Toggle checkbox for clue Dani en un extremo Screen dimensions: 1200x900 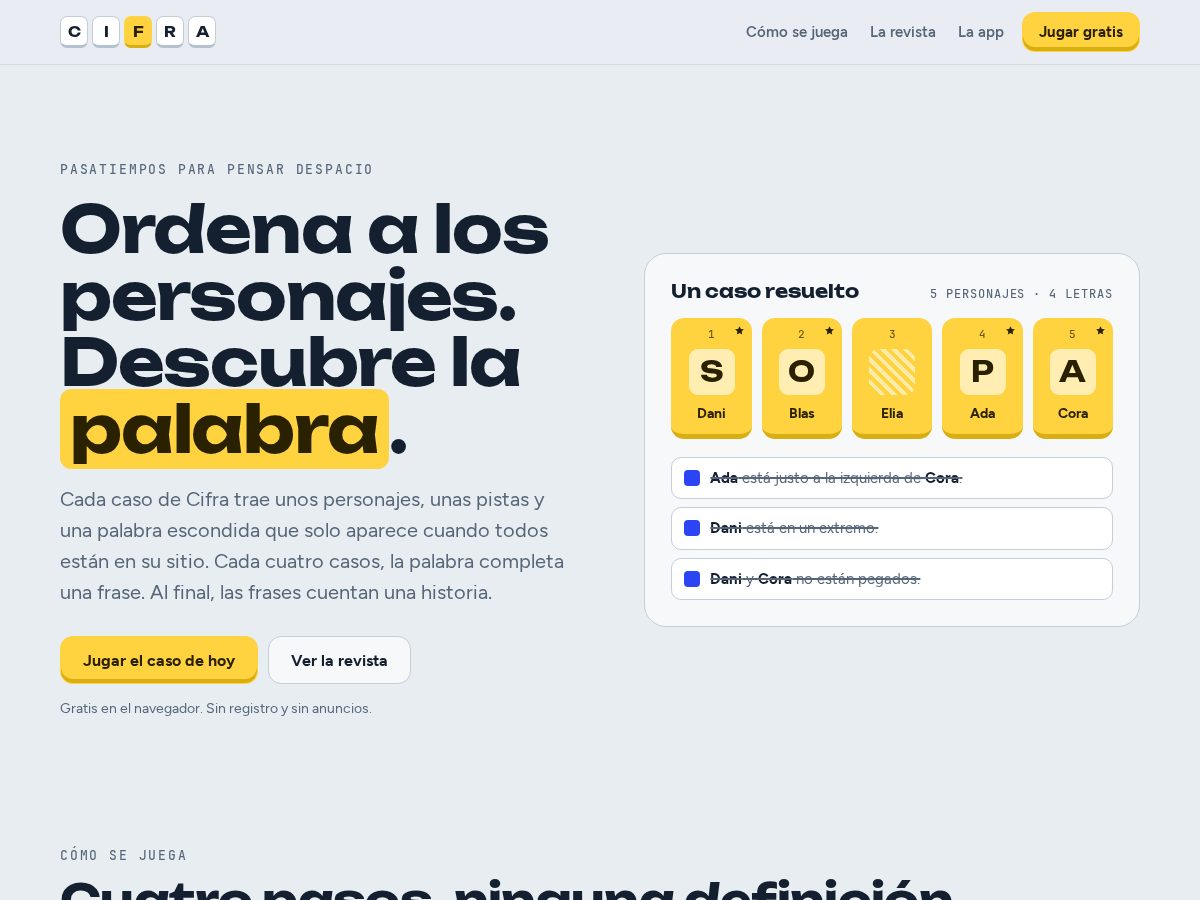tap(692, 528)
